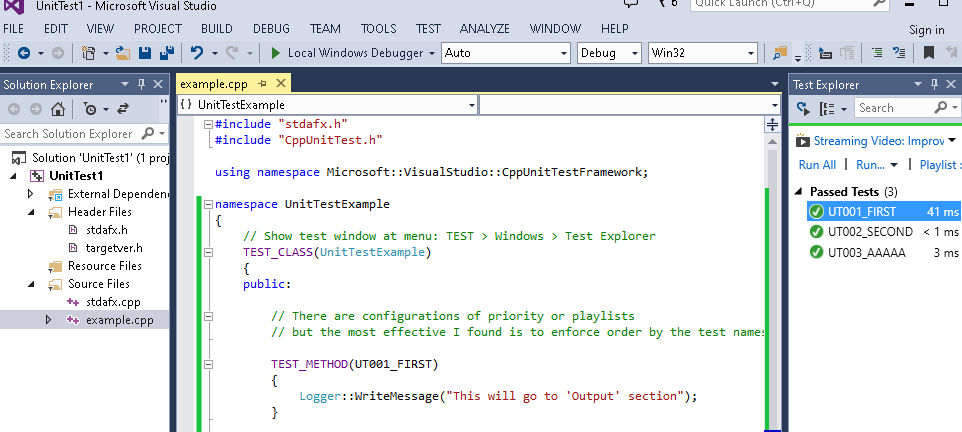Viewport: 962px width, 432px height.
Task: Click the Pending Changes Filter clock icon
Action: coord(91,109)
